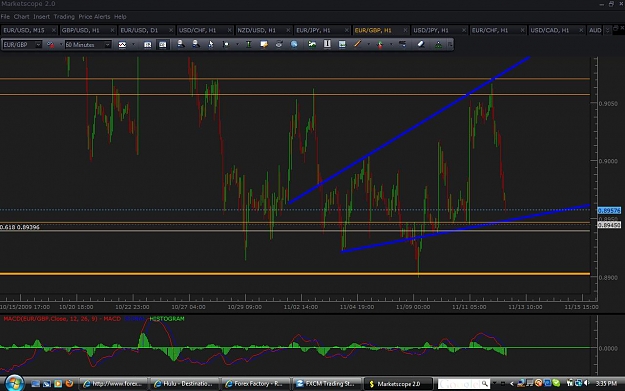The image size is (625, 391).
Task: Open the Help menu
Action: (120, 17)
